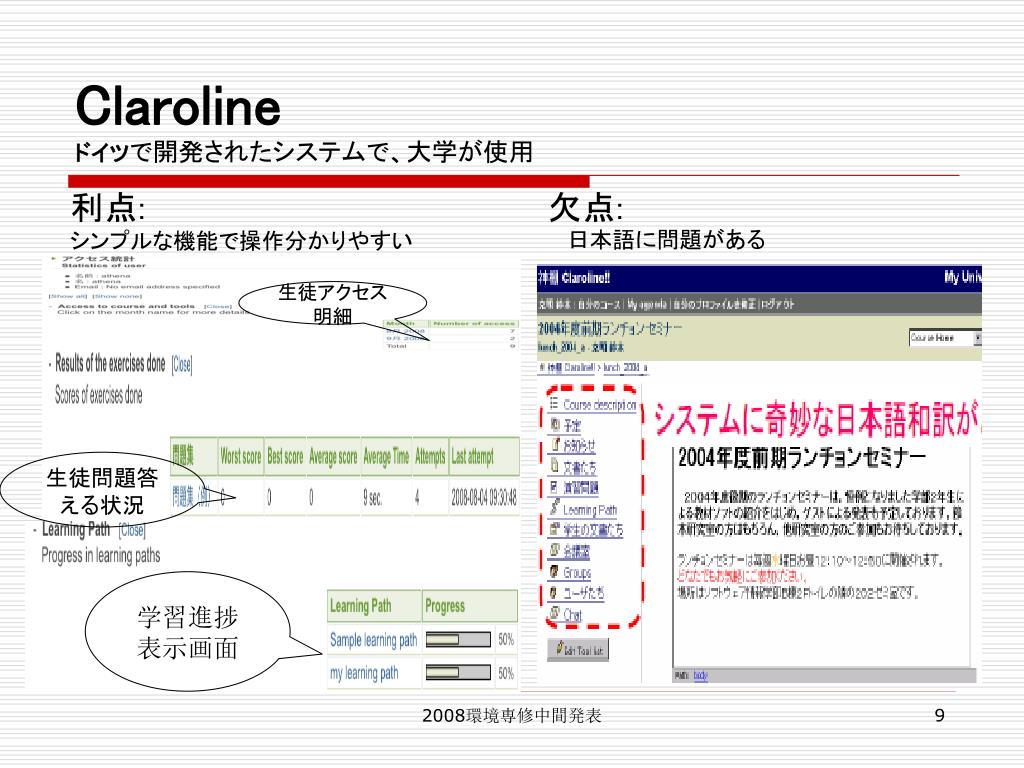1024x768 pixels.
Task: Click the Claroline breadcrumb link
Action: pos(570,368)
